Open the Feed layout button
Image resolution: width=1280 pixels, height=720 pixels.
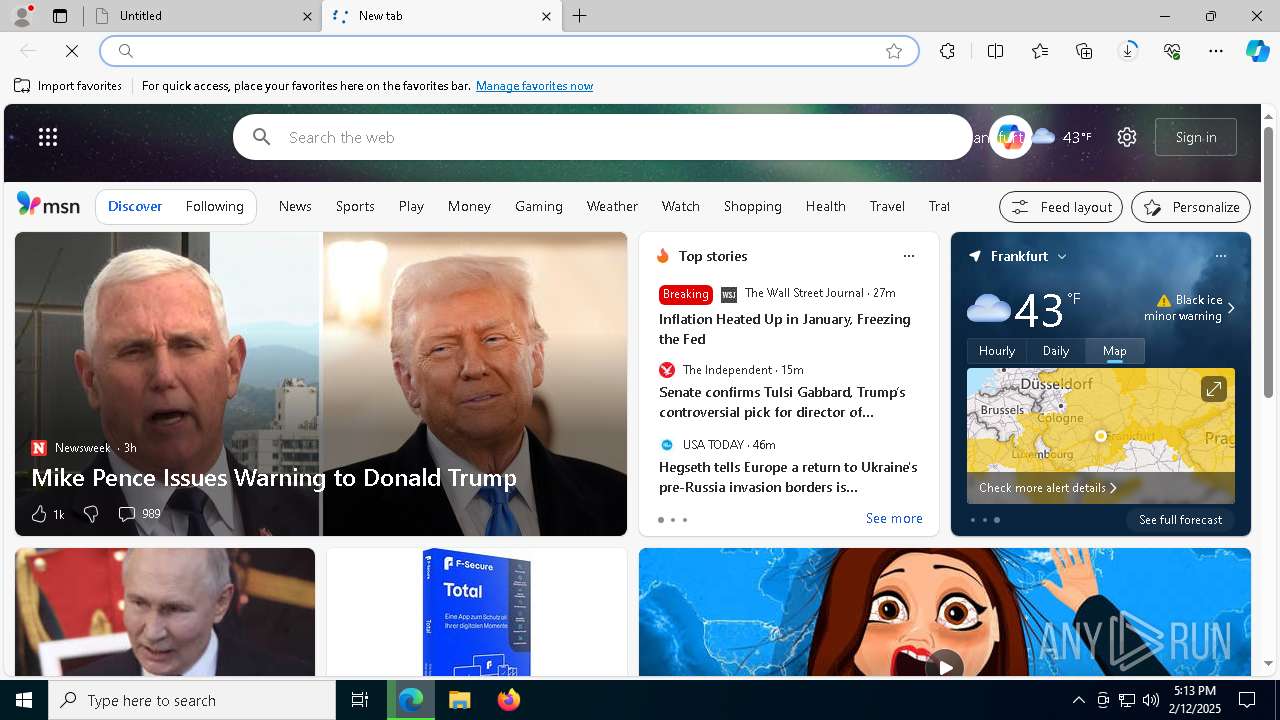point(1060,207)
